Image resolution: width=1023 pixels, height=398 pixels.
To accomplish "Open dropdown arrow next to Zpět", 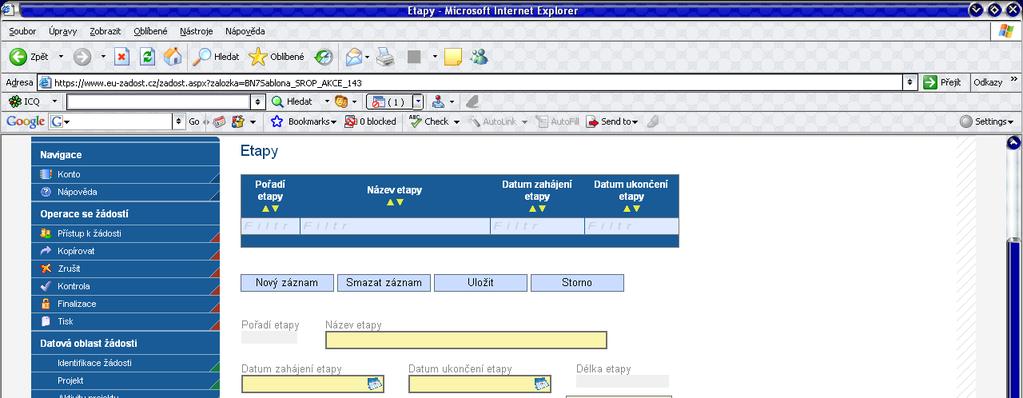I will pyautogui.click(x=61, y=57).
